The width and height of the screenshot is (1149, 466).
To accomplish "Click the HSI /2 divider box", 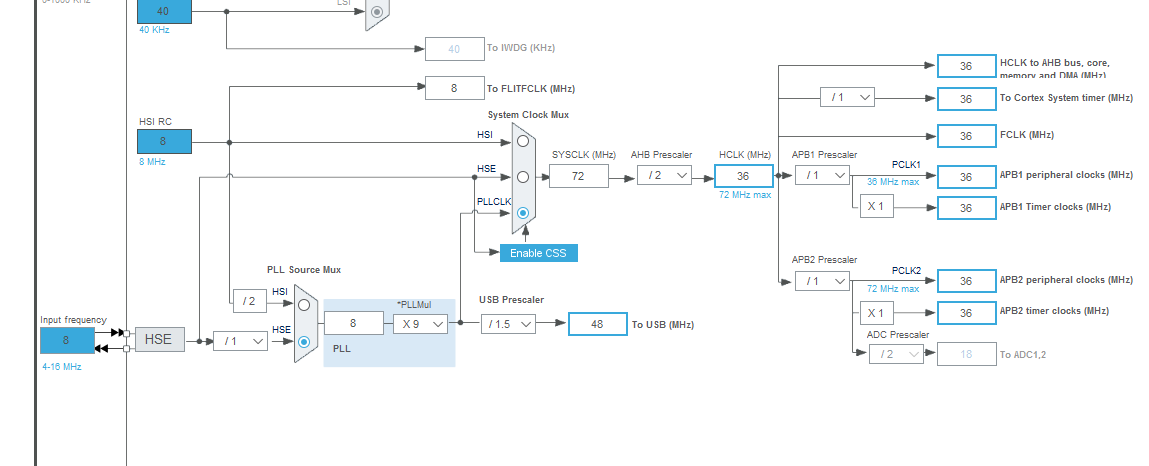I will point(249,300).
